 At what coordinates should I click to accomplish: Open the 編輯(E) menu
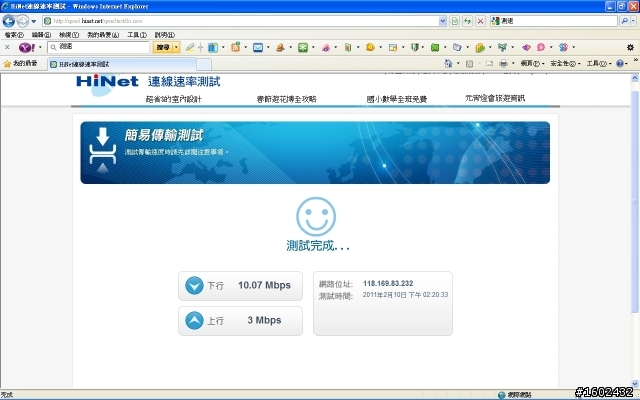tap(41, 35)
